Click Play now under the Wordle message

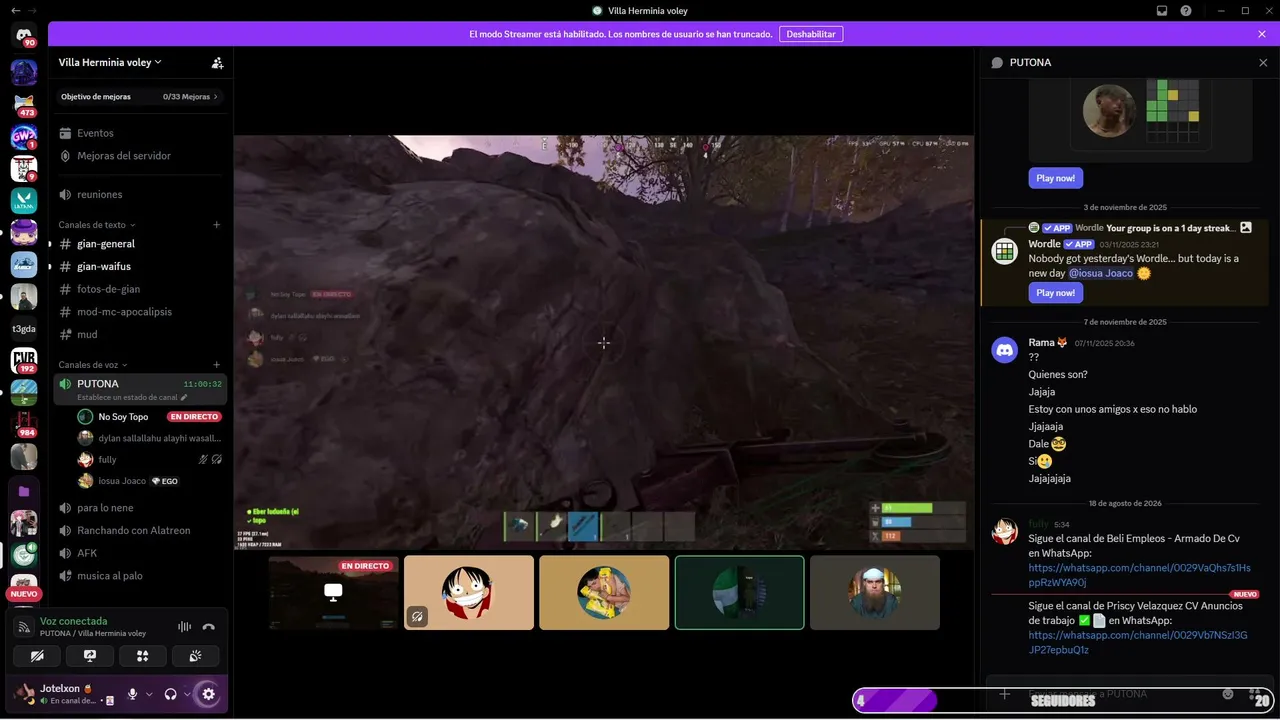(x=1055, y=293)
